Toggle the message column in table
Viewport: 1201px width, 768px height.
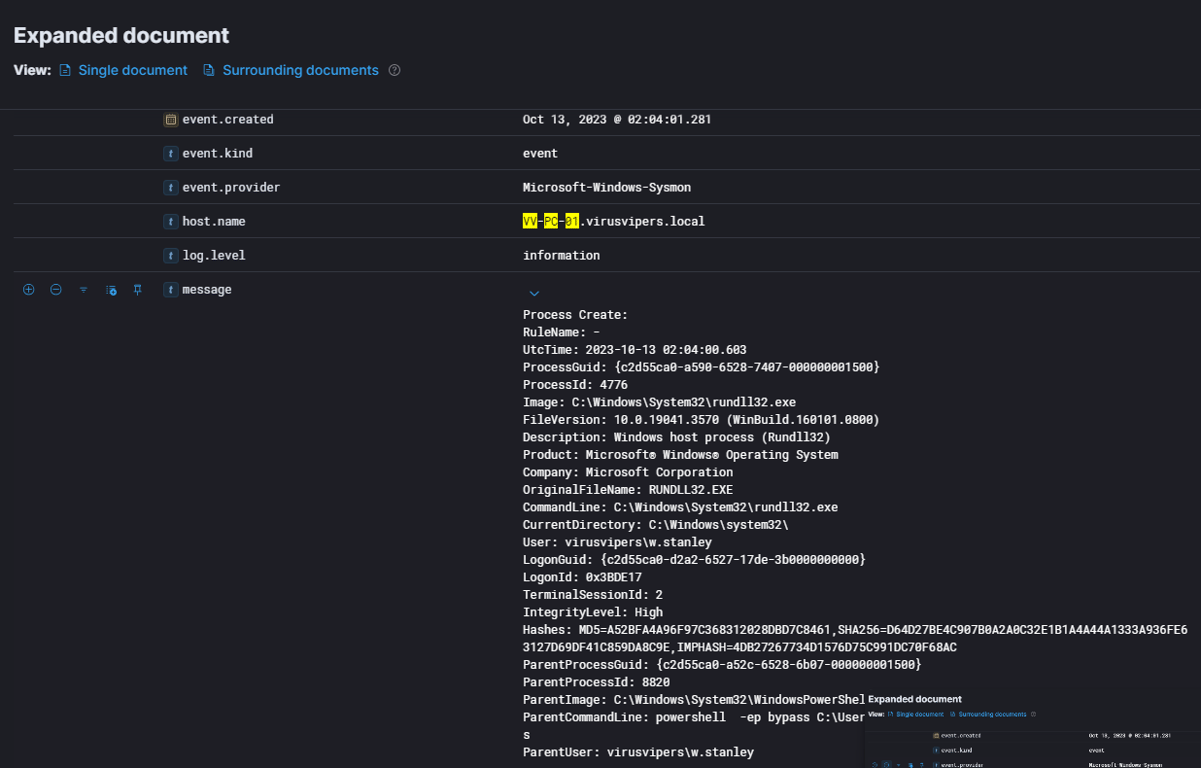111,290
